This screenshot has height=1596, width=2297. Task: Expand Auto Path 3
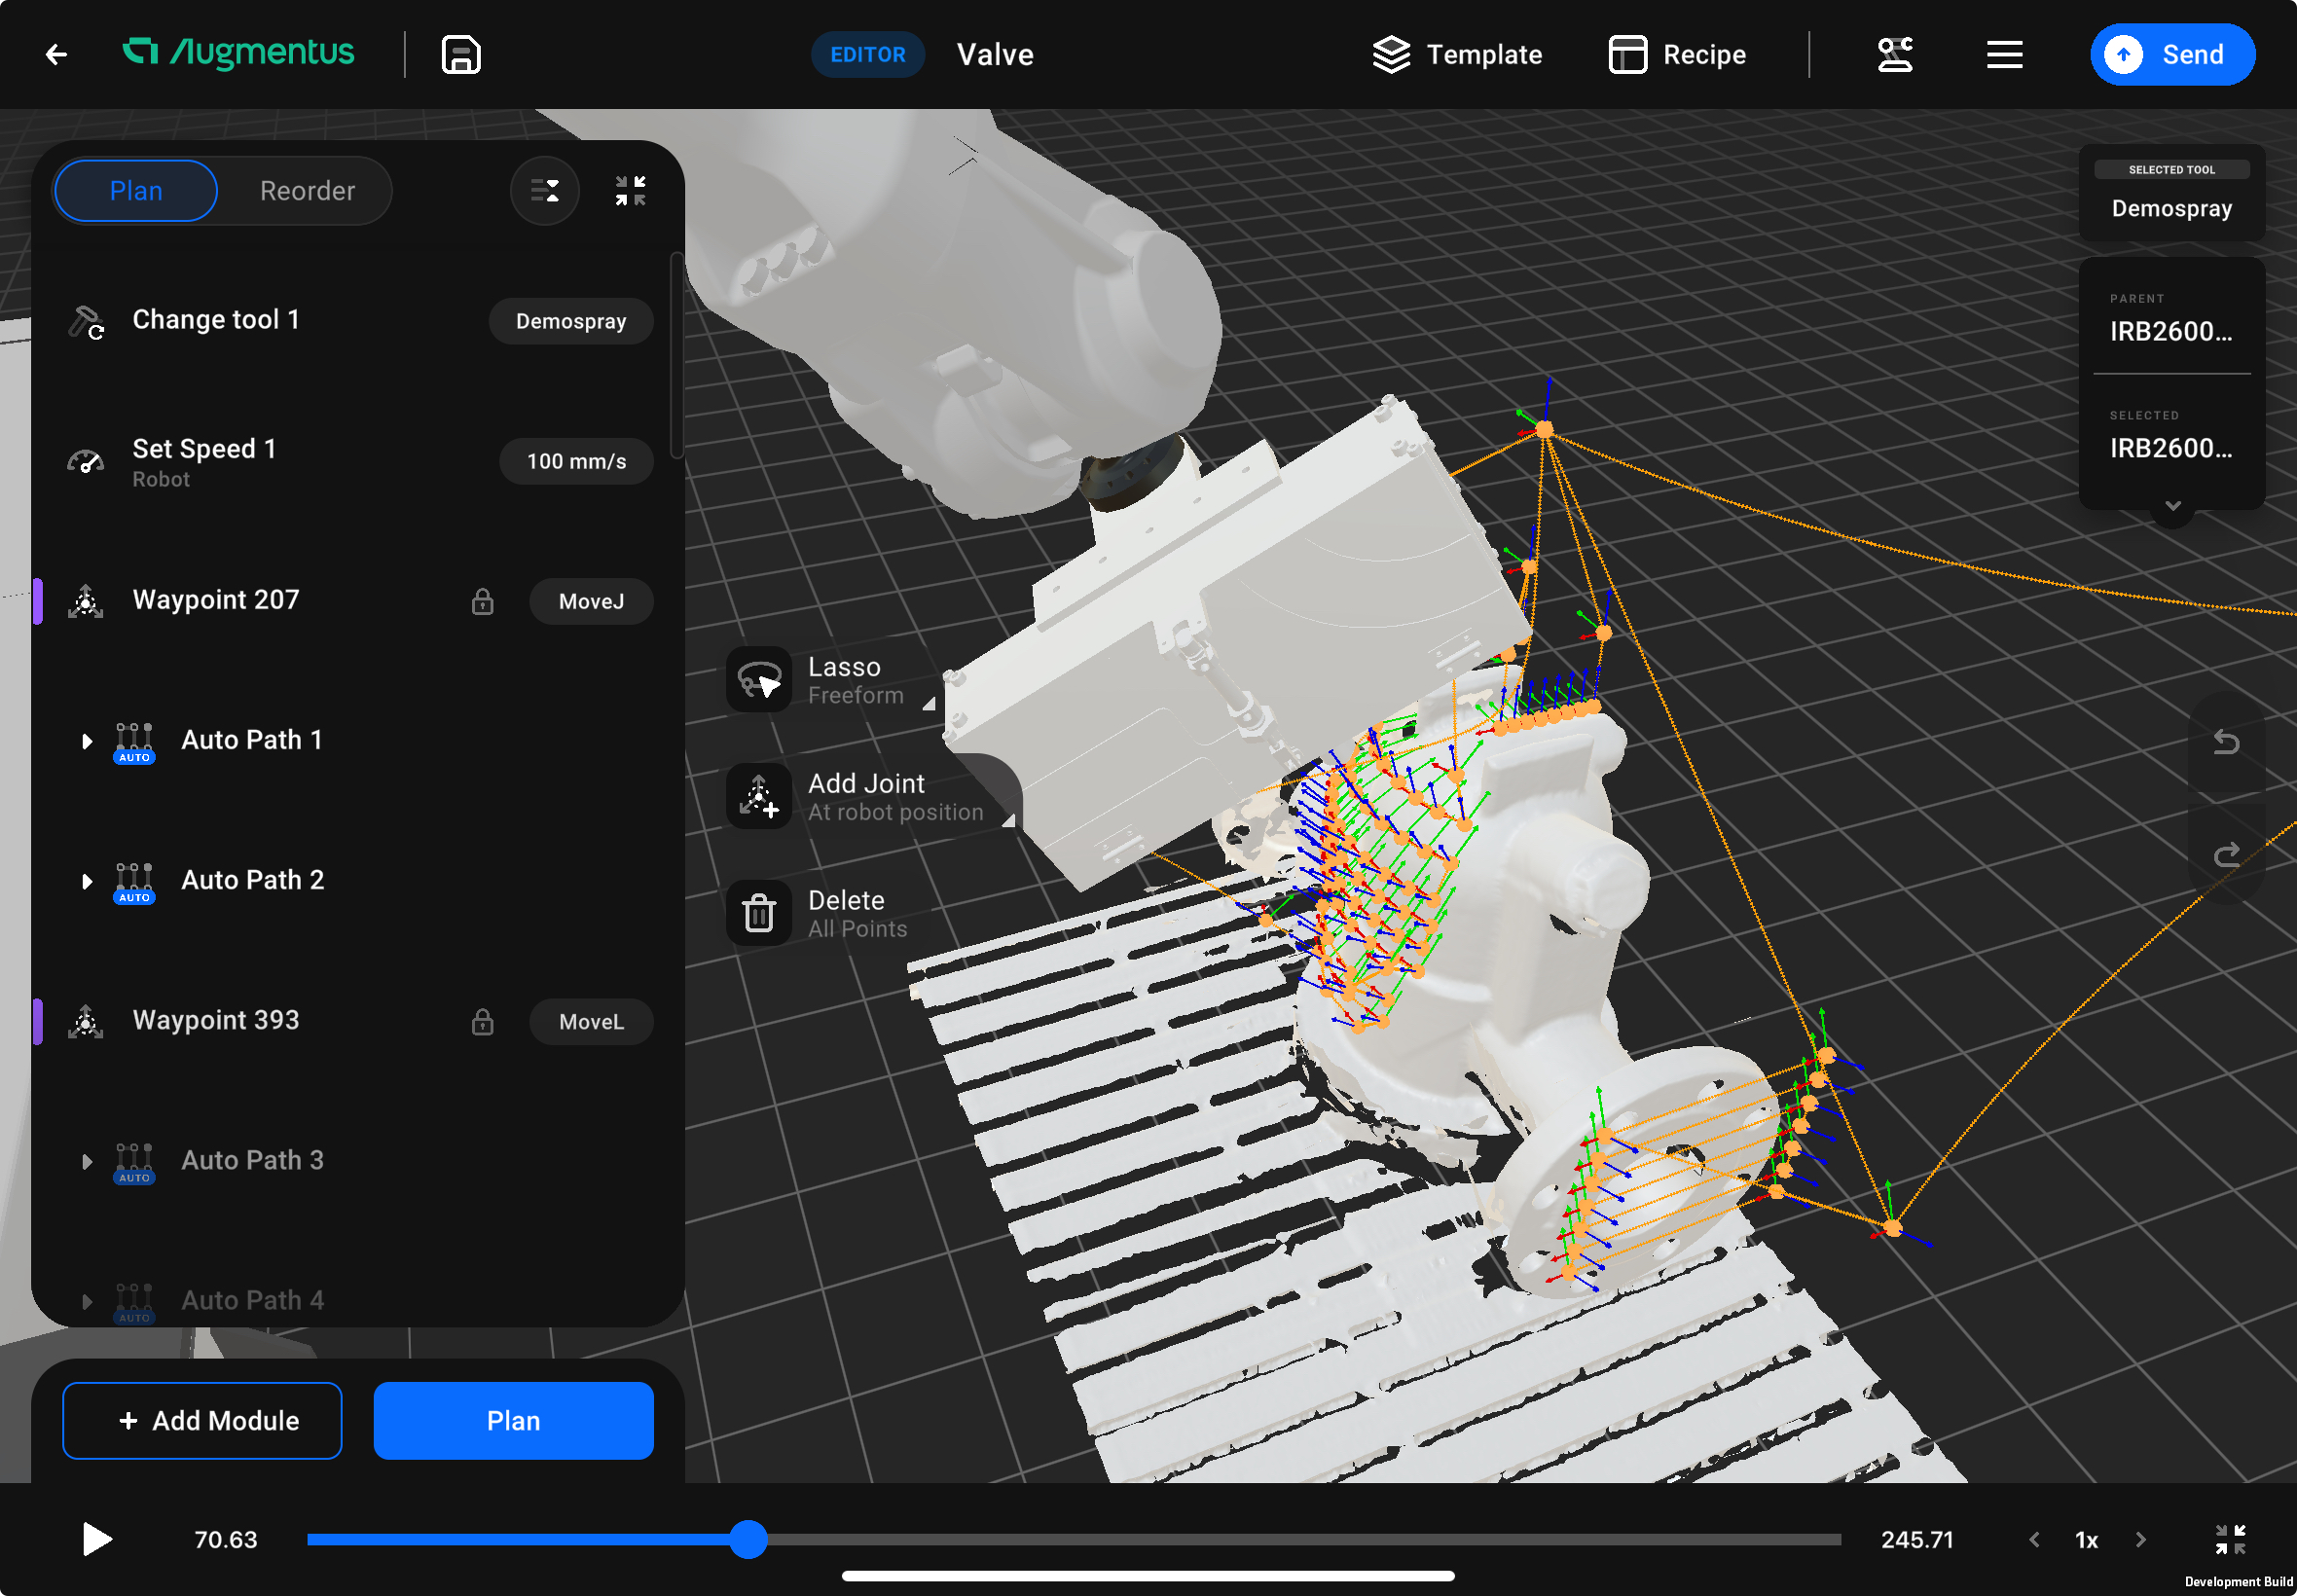pos(87,1161)
